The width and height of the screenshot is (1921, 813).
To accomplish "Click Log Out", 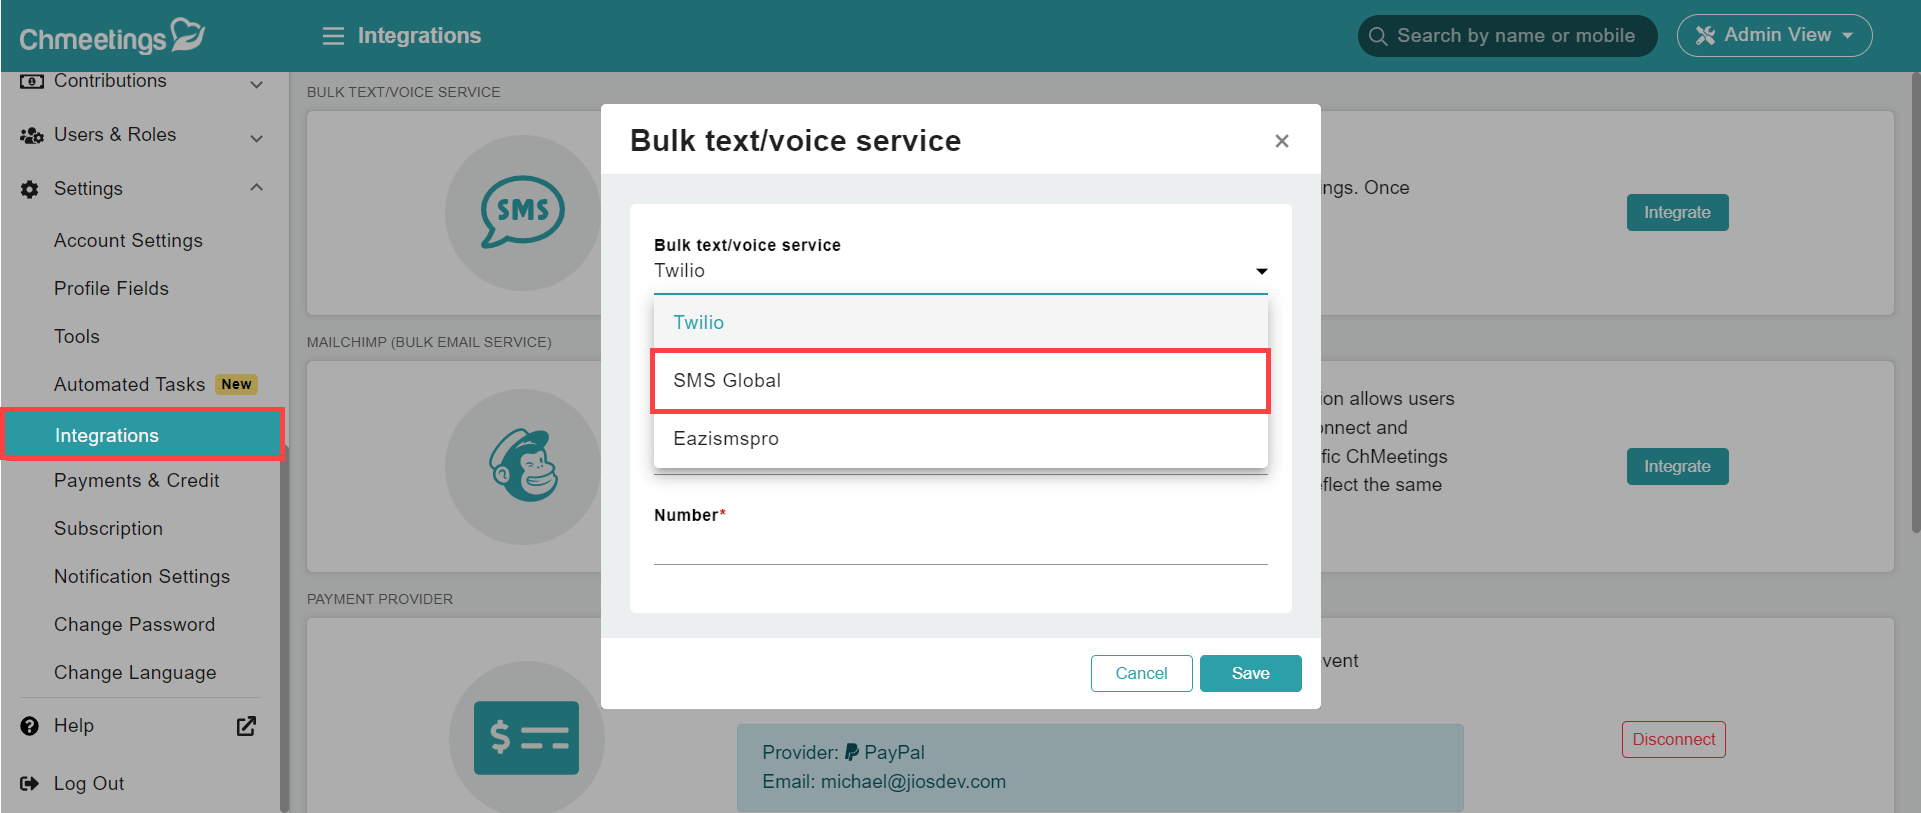I will coord(89,784).
